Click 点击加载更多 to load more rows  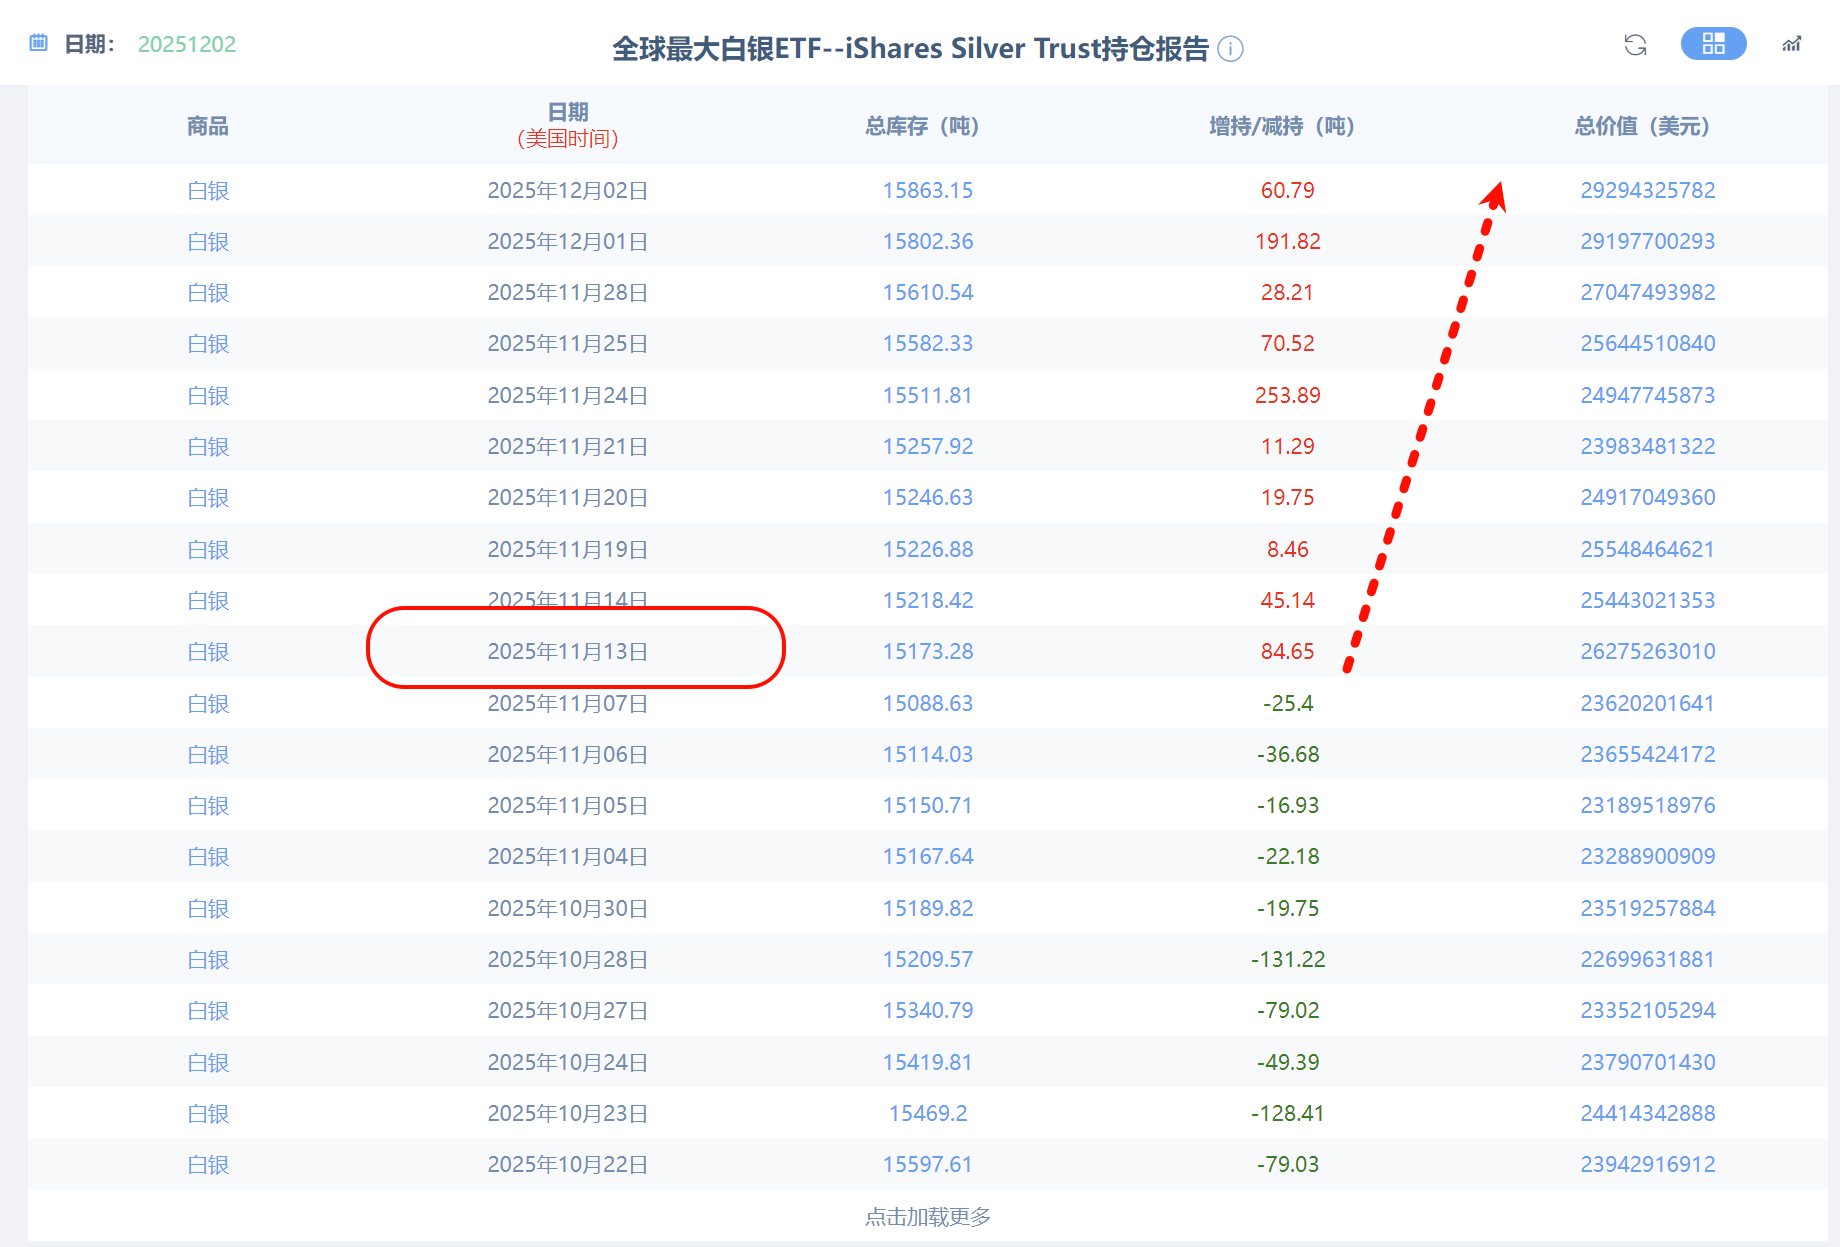point(928,1217)
